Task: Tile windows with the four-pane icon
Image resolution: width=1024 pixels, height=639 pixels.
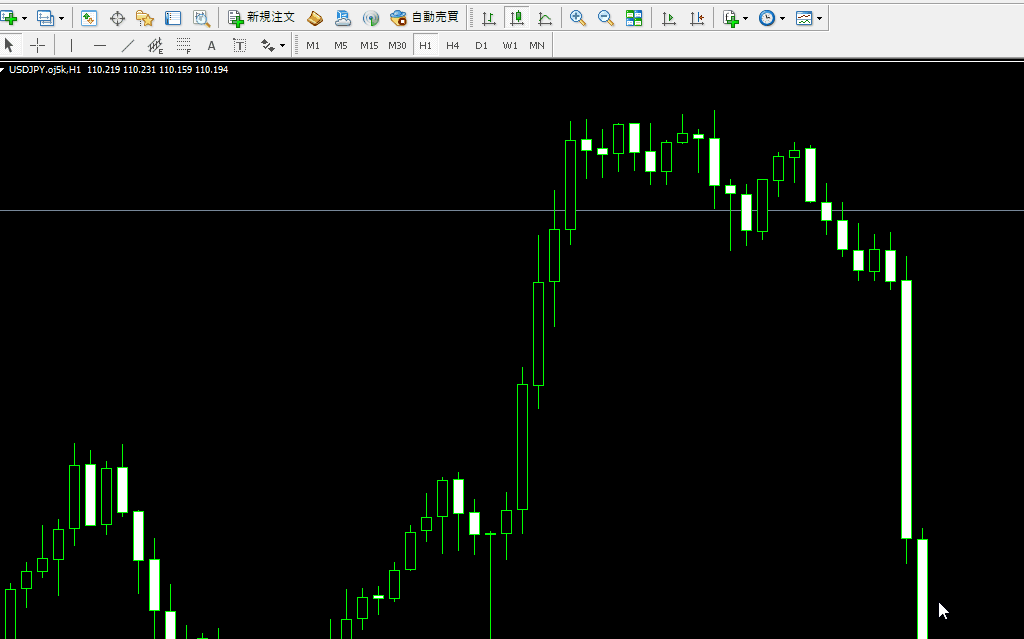Action: click(633, 18)
